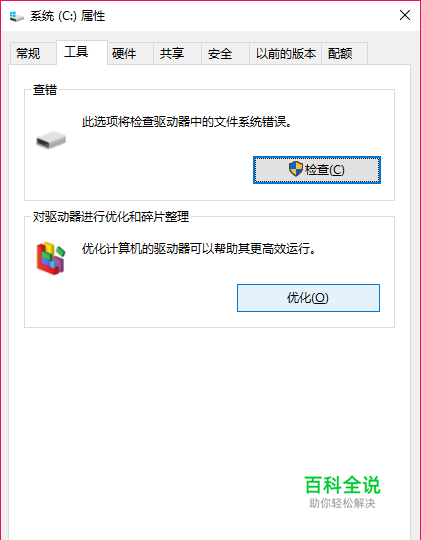Select the 工具 tab
Image resolution: width=421 pixels, height=540 pixels.
point(76,52)
